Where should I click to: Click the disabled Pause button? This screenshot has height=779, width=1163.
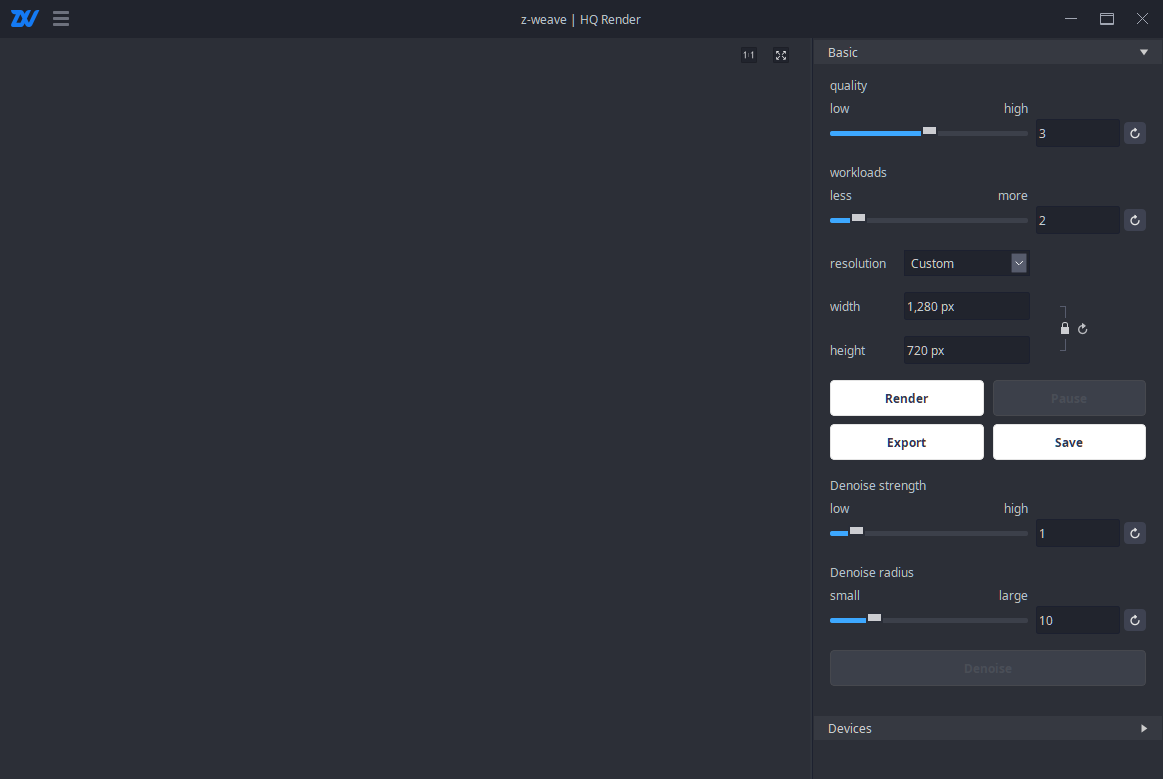(x=1069, y=398)
